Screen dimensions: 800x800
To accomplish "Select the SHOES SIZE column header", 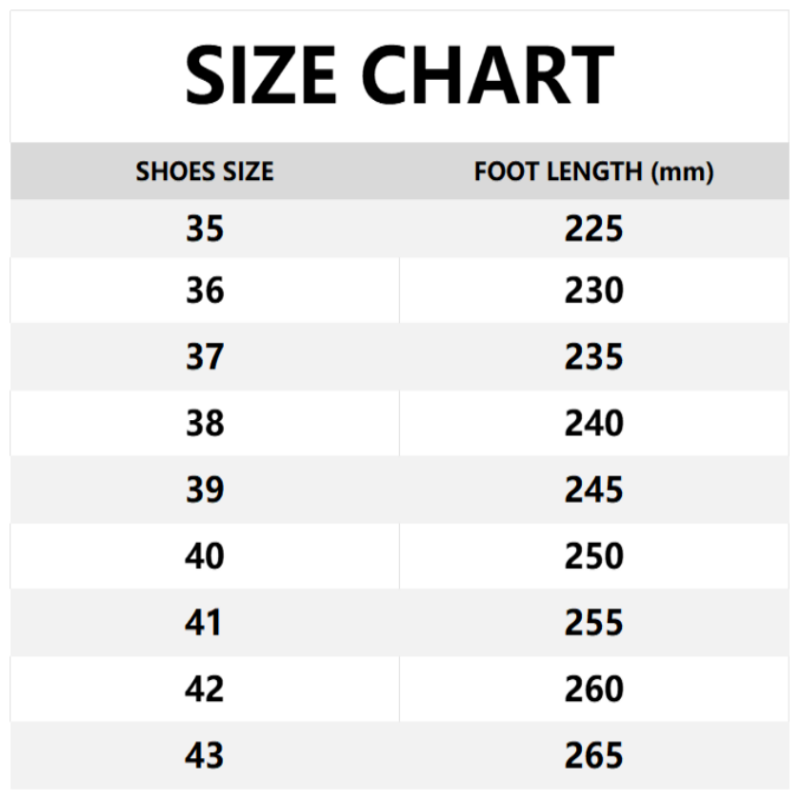I will click(x=204, y=172).
